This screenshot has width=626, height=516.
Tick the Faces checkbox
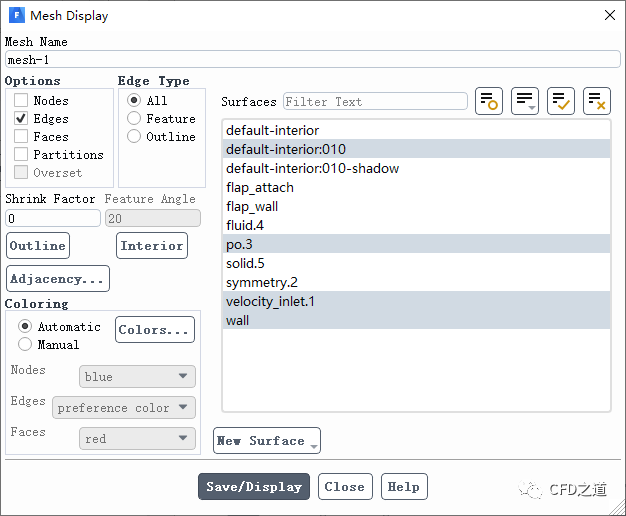coord(21,137)
